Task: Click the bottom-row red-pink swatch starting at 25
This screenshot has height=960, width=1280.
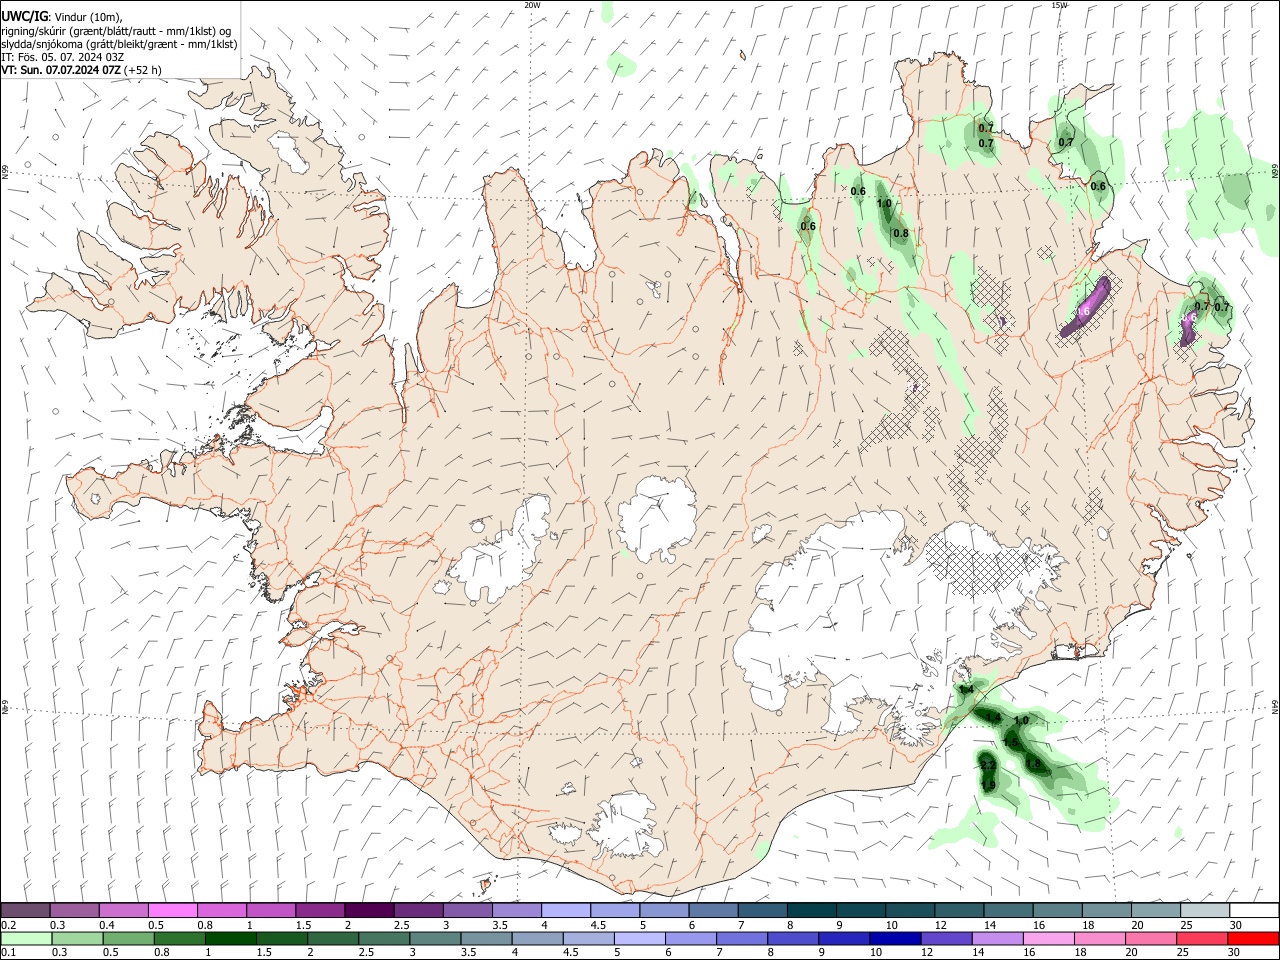Action: pos(1202,939)
